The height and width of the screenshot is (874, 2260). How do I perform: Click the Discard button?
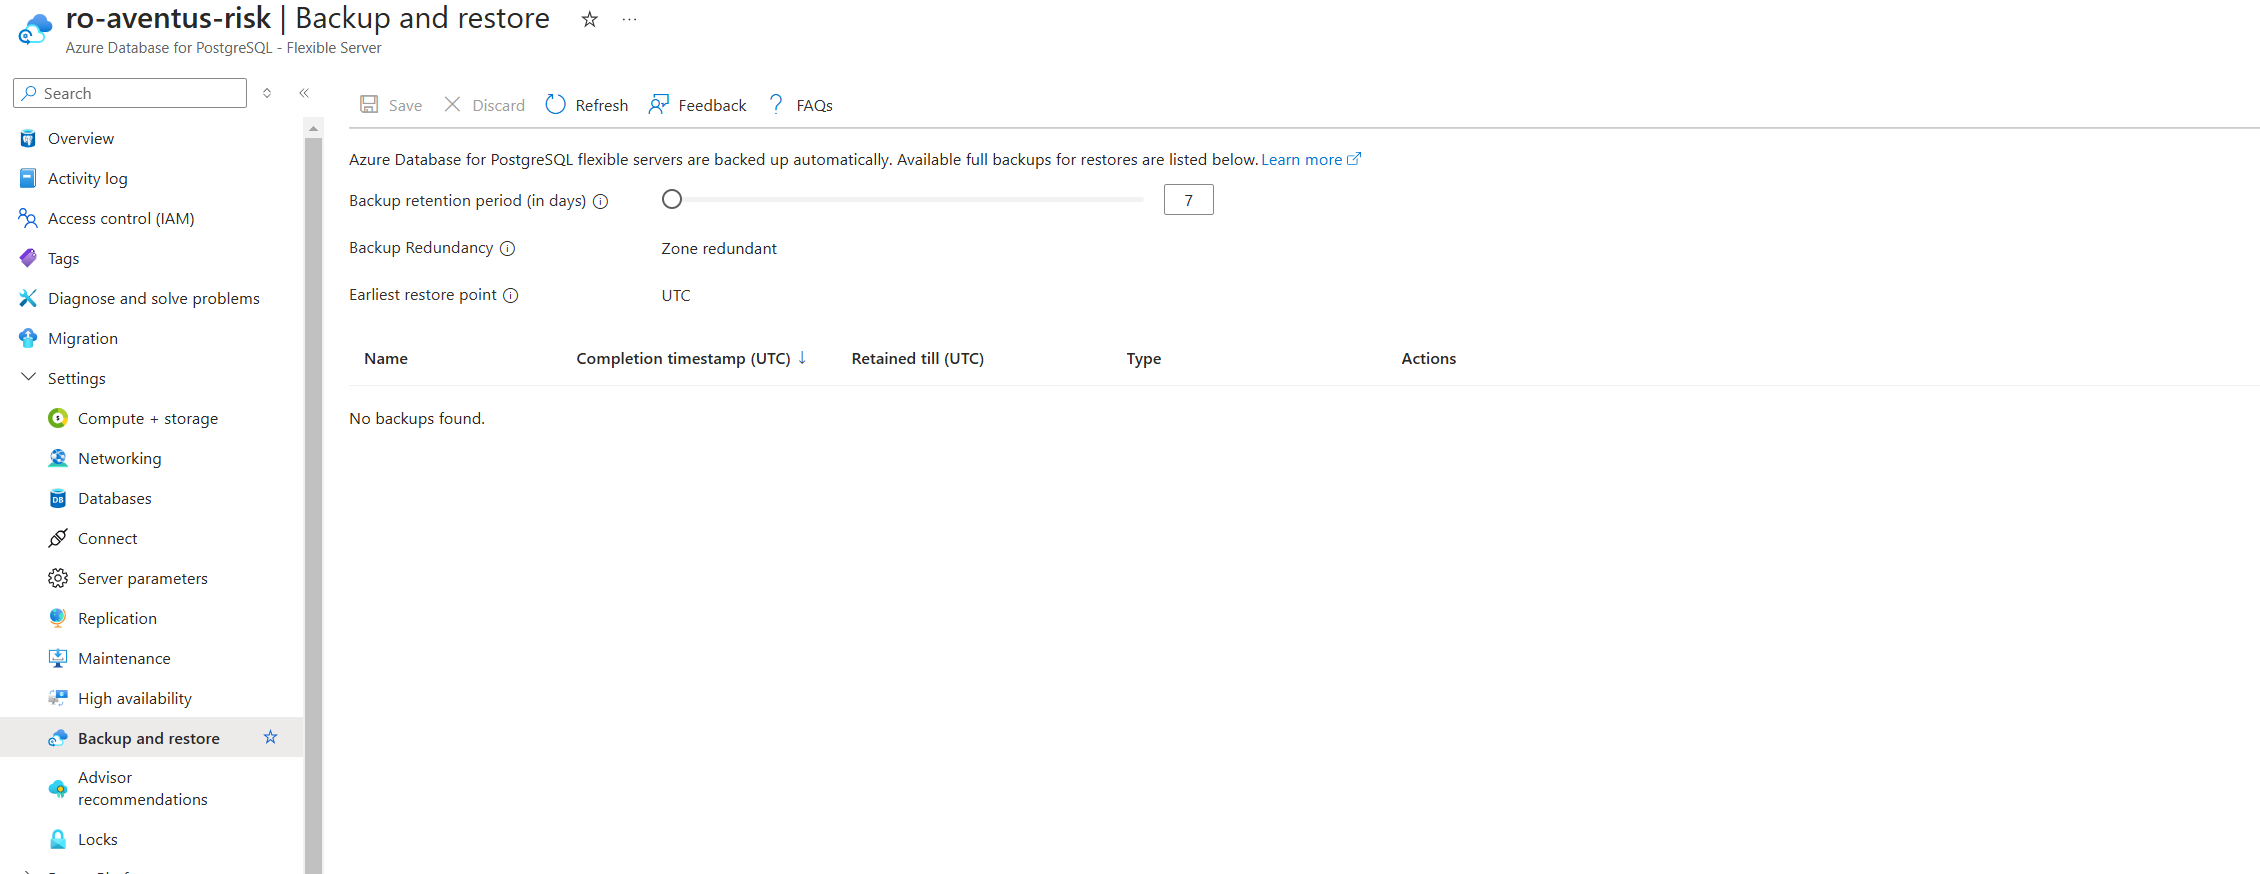coord(484,105)
